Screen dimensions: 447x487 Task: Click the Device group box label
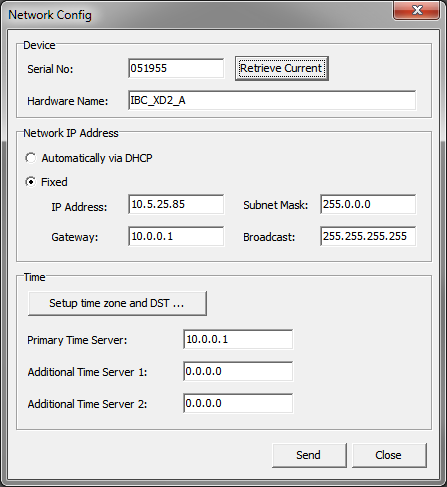pos(39,45)
